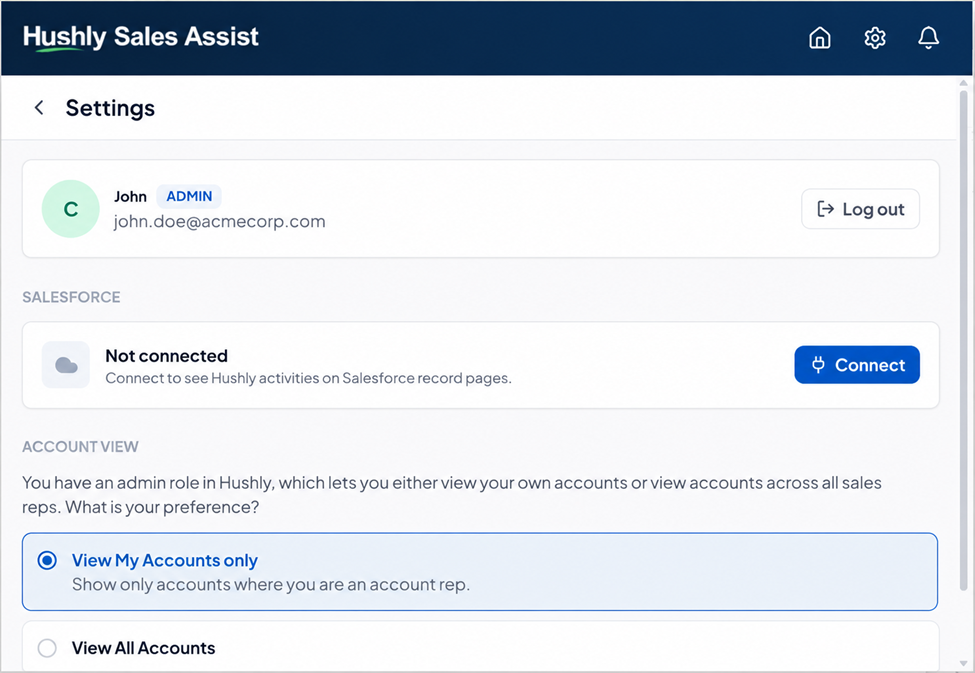Select View My Accounts only radio
The image size is (975, 673).
47,560
